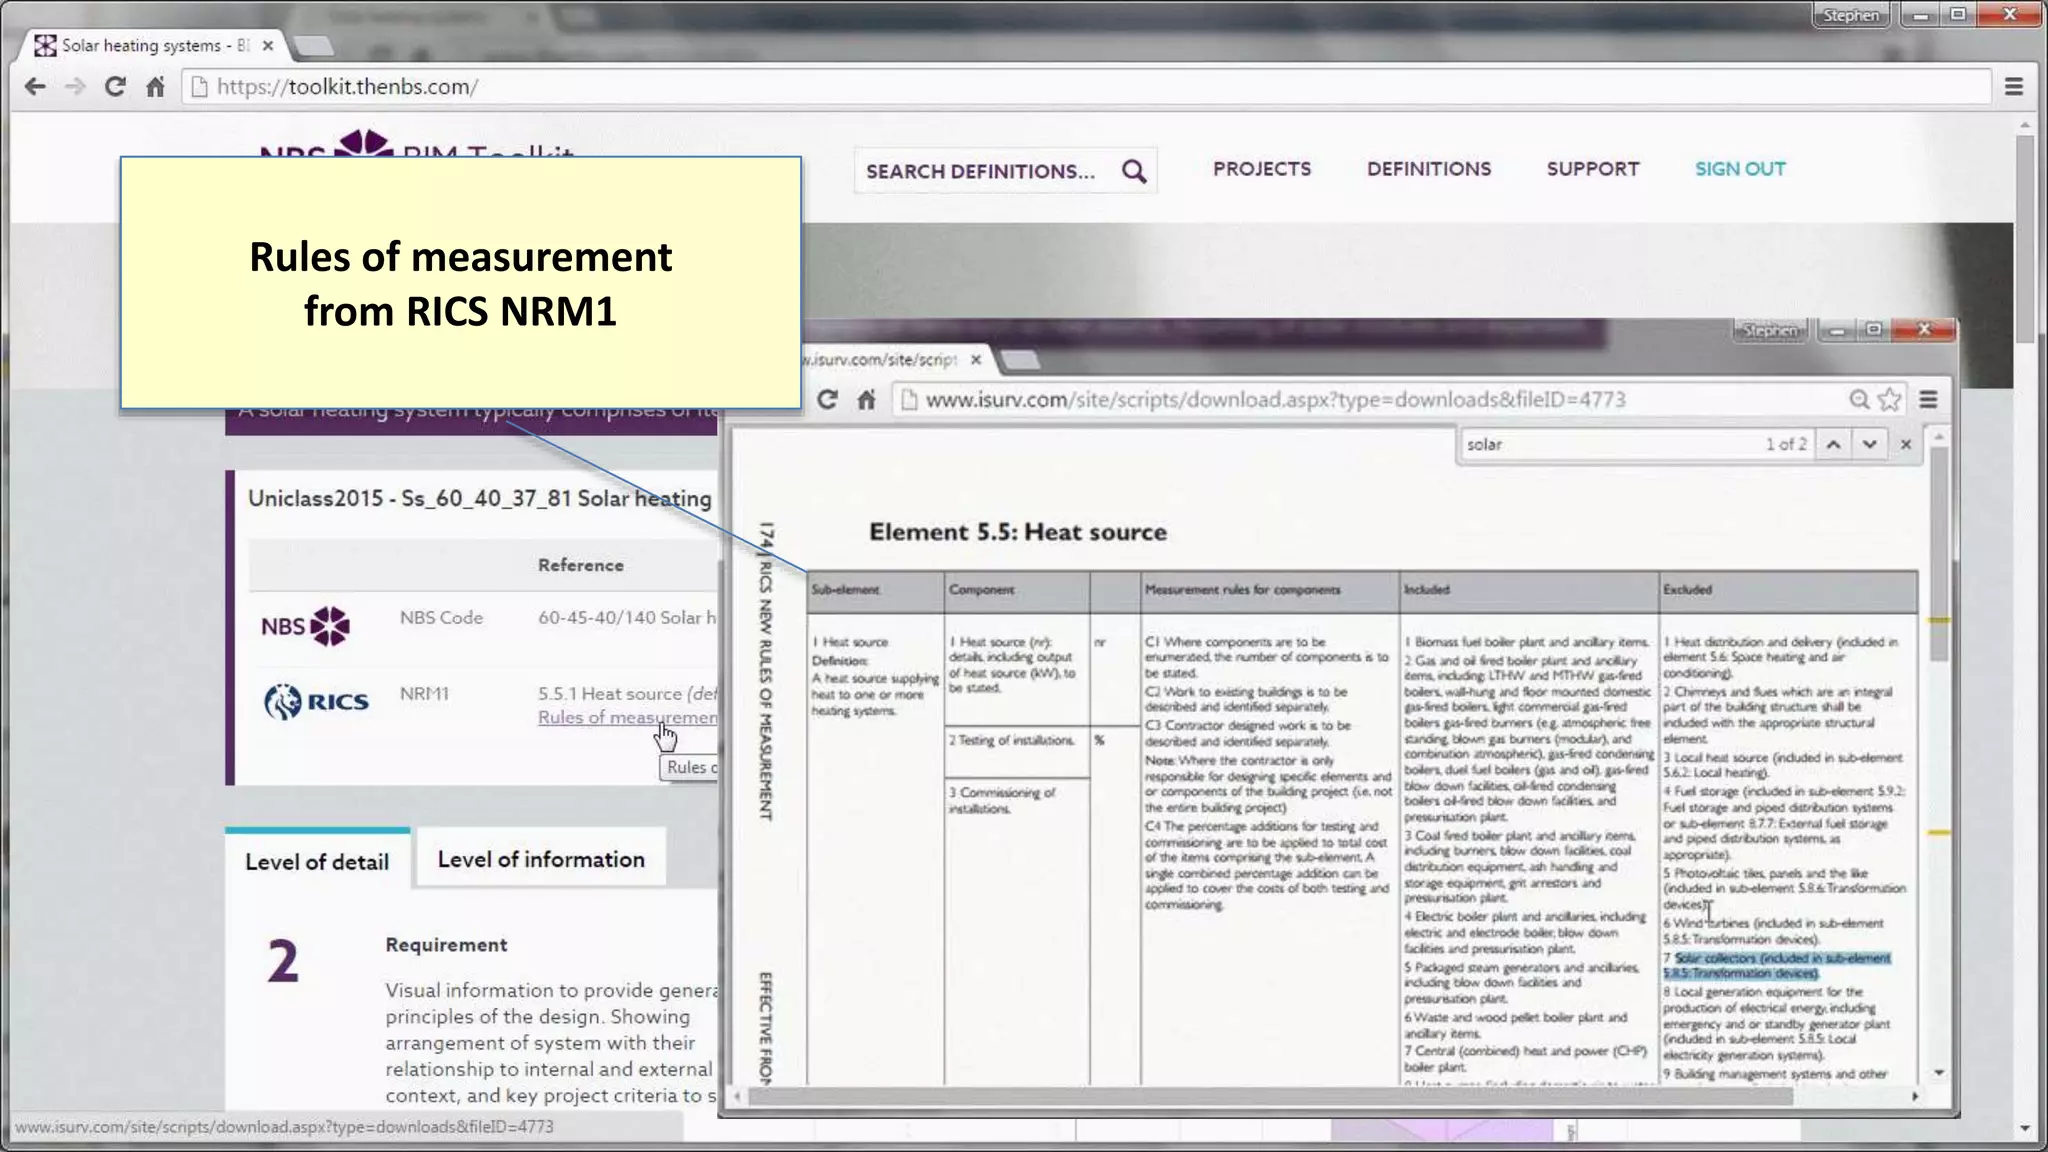Open new tab in isurv window
The width and height of the screenshot is (2048, 1152).
1020,360
